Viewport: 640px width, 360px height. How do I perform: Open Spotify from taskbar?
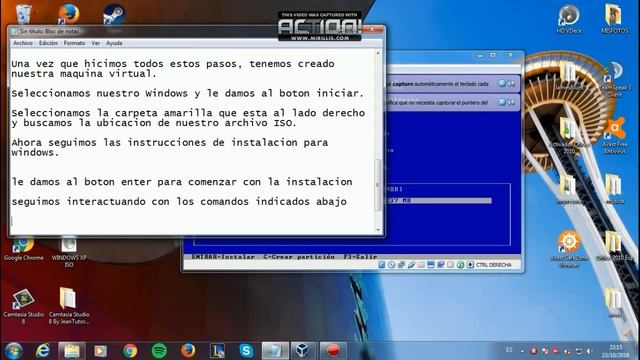pyautogui.click(x=159, y=351)
